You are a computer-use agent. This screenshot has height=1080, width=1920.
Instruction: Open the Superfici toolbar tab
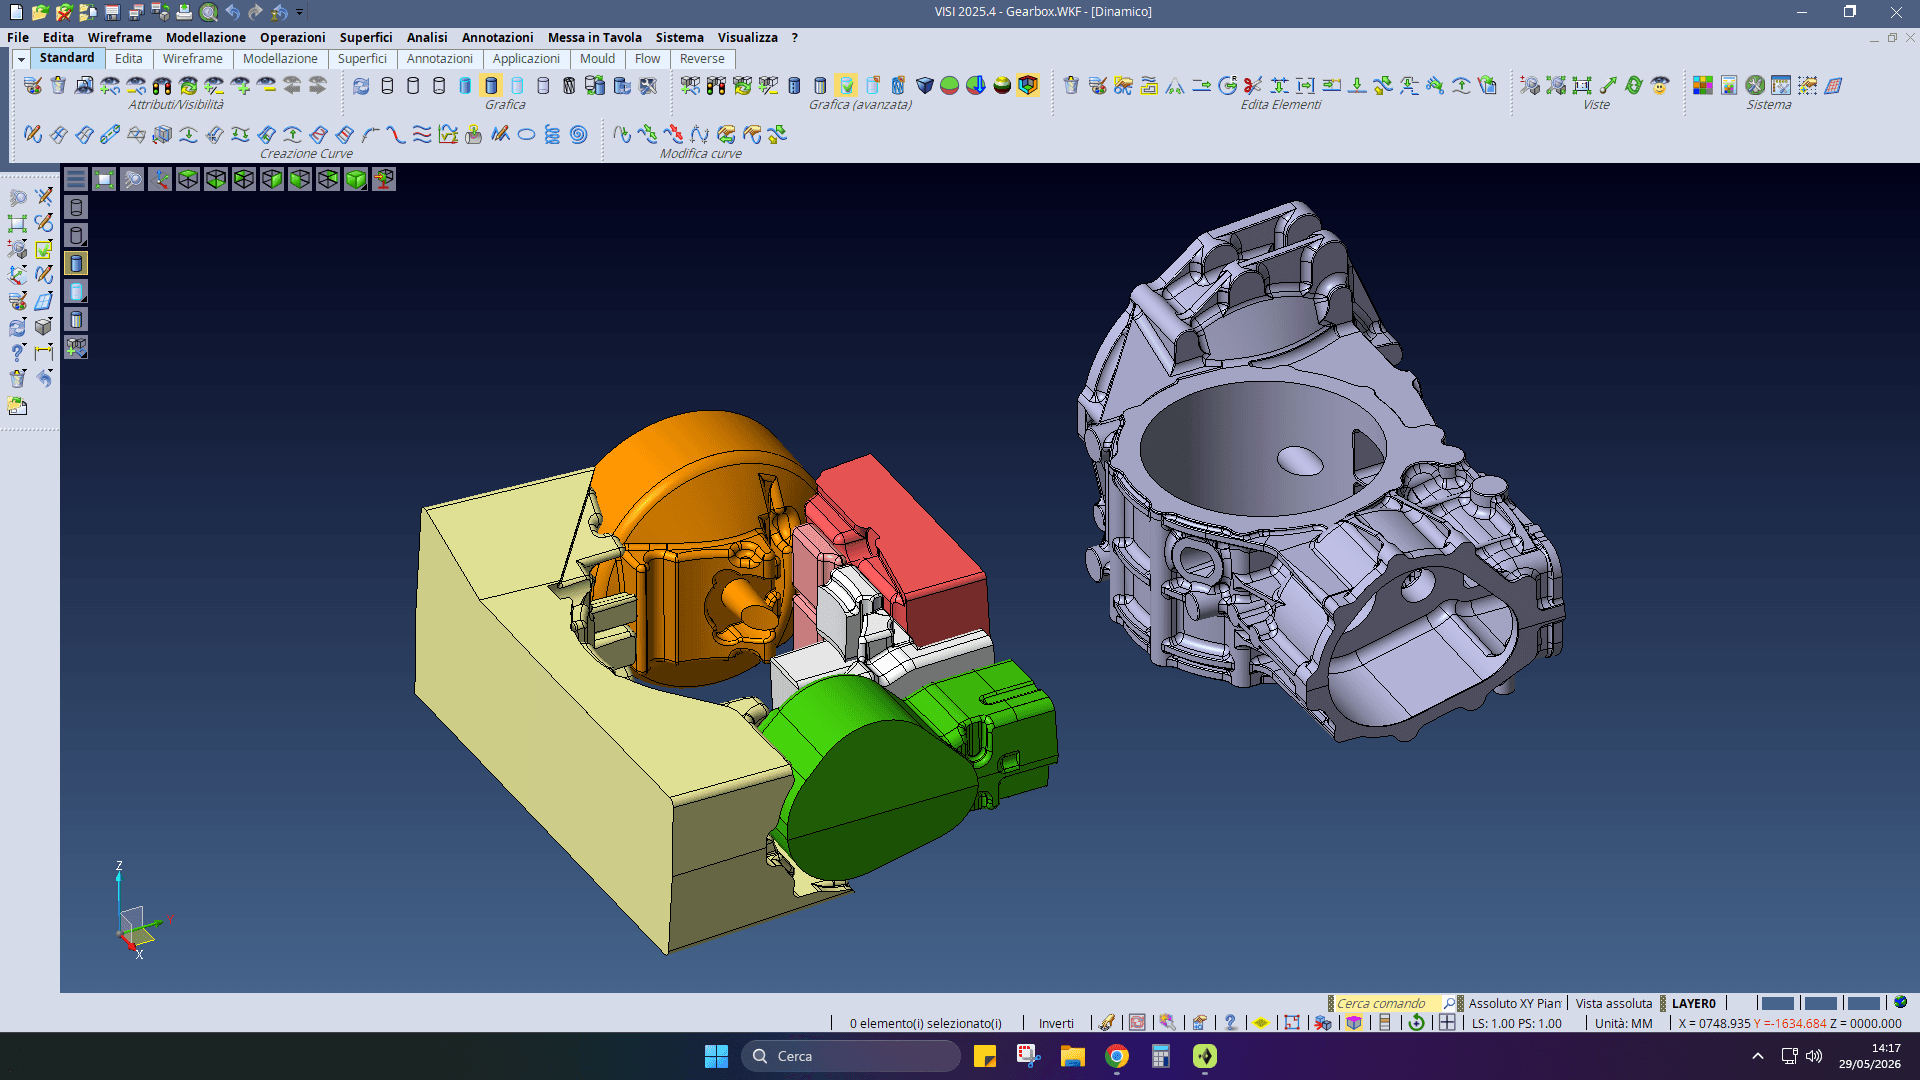click(362, 59)
